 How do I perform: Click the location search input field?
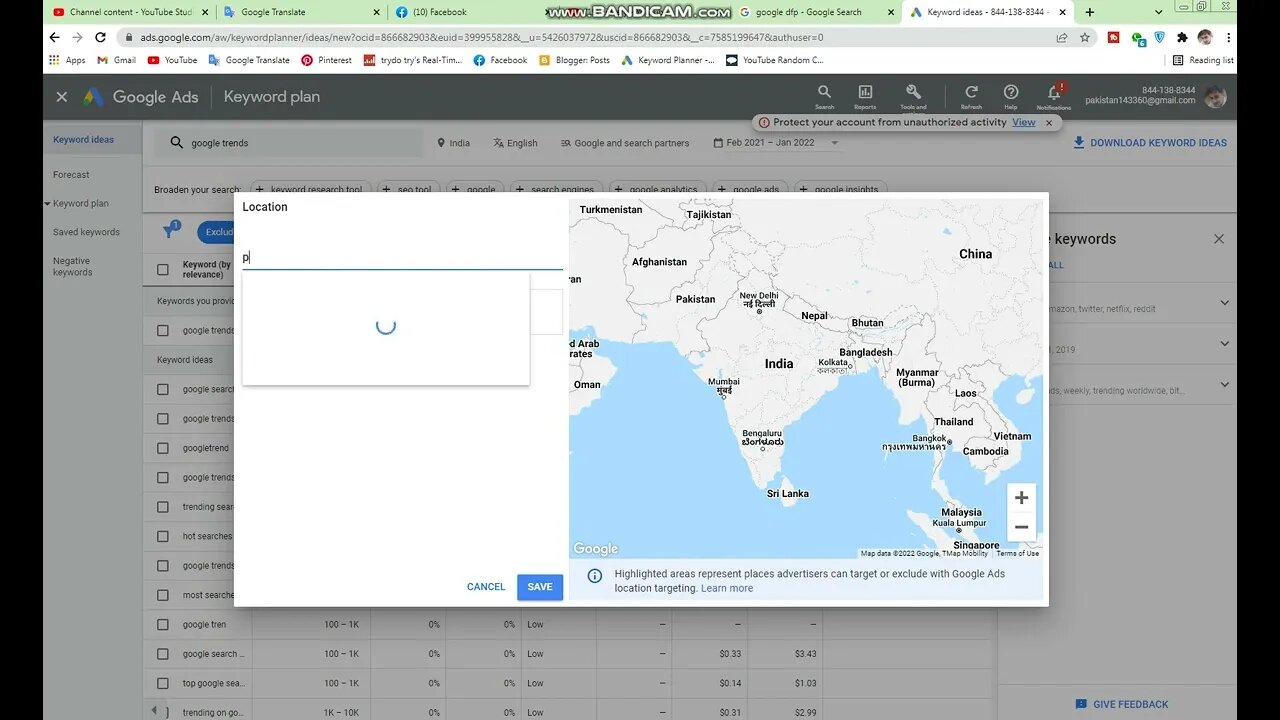pyautogui.click(x=402, y=257)
